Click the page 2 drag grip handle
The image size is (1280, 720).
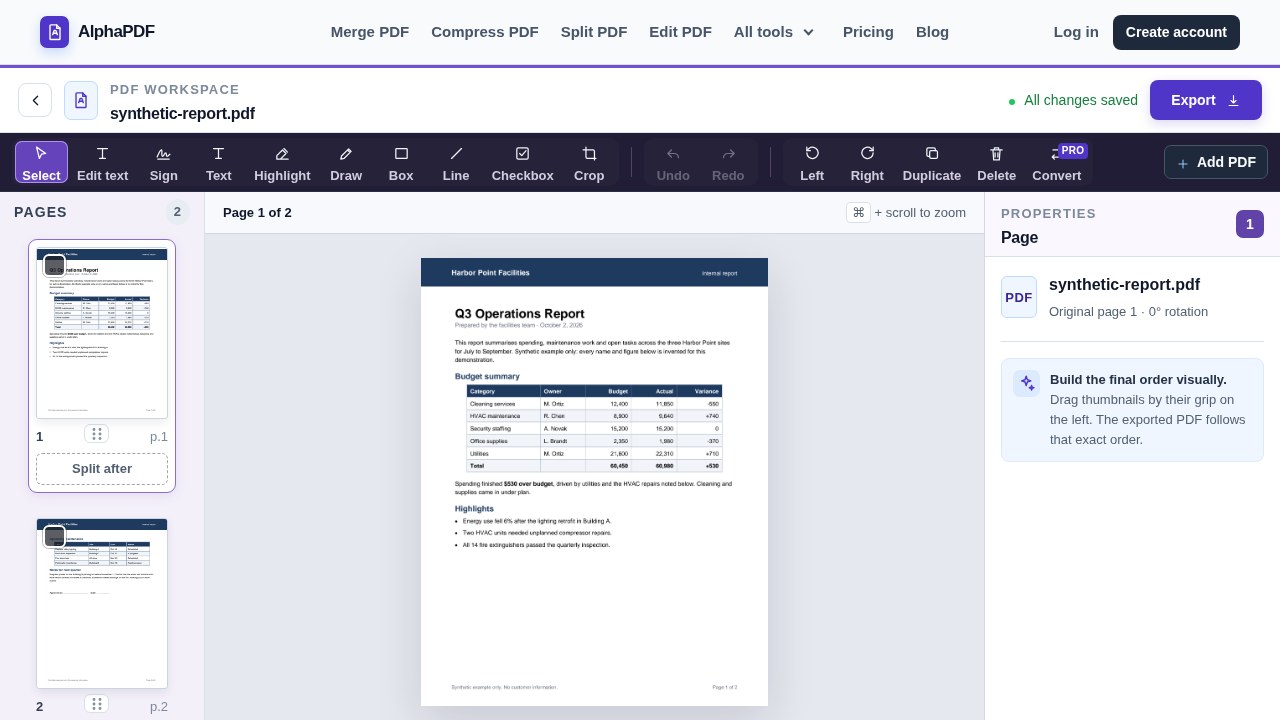coord(97,704)
